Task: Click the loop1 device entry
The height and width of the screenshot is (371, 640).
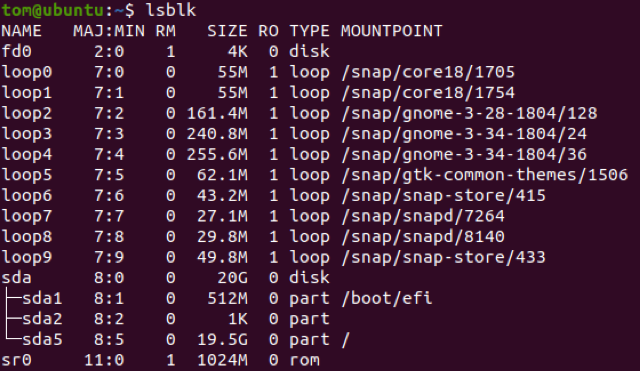Action: pos(27,93)
